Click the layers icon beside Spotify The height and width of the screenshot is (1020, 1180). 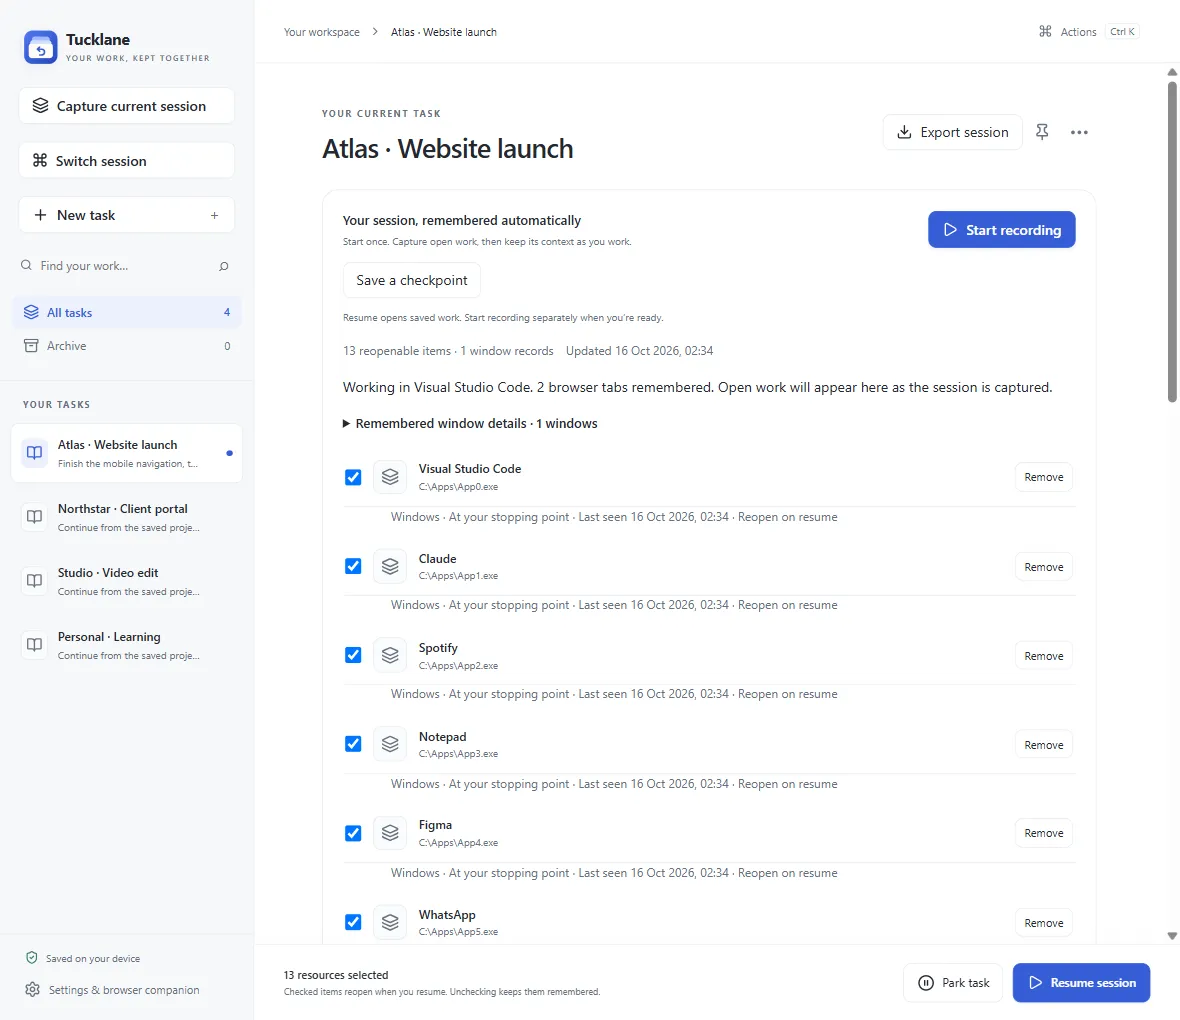point(390,655)
